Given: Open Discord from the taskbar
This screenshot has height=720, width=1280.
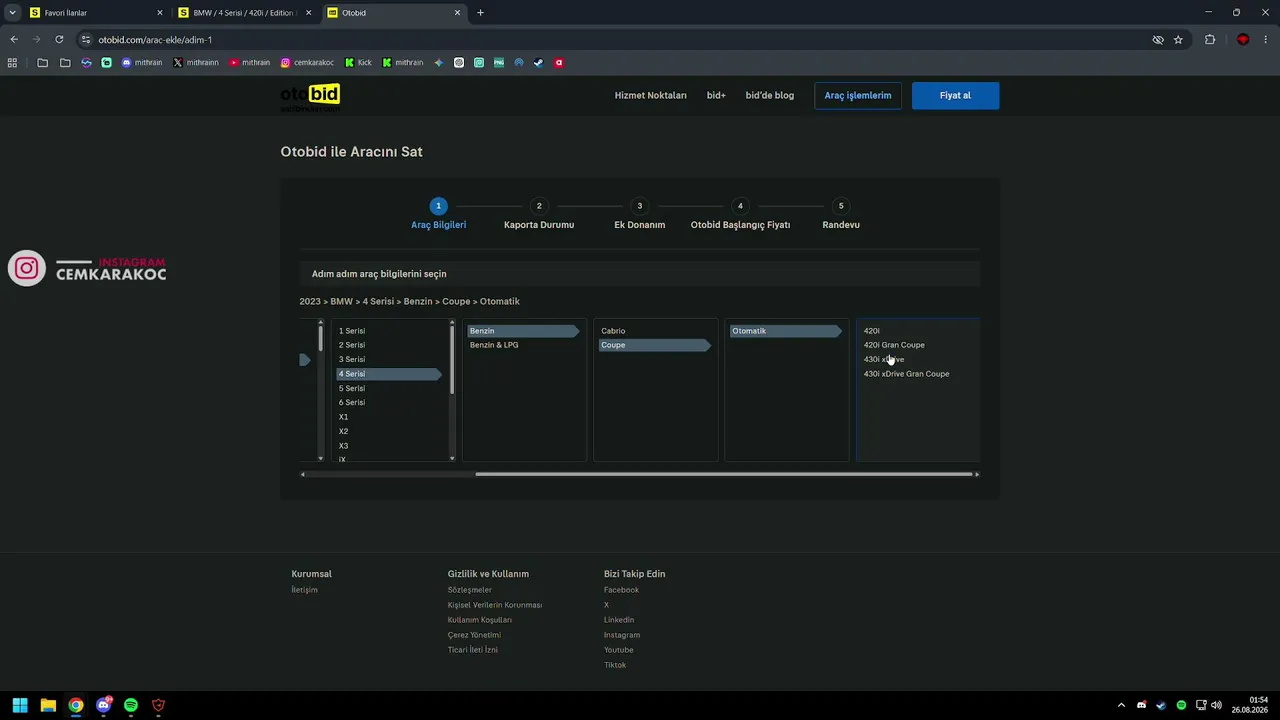Looking at the screenshot, I should pyautogui.click(x=103, y=705).
